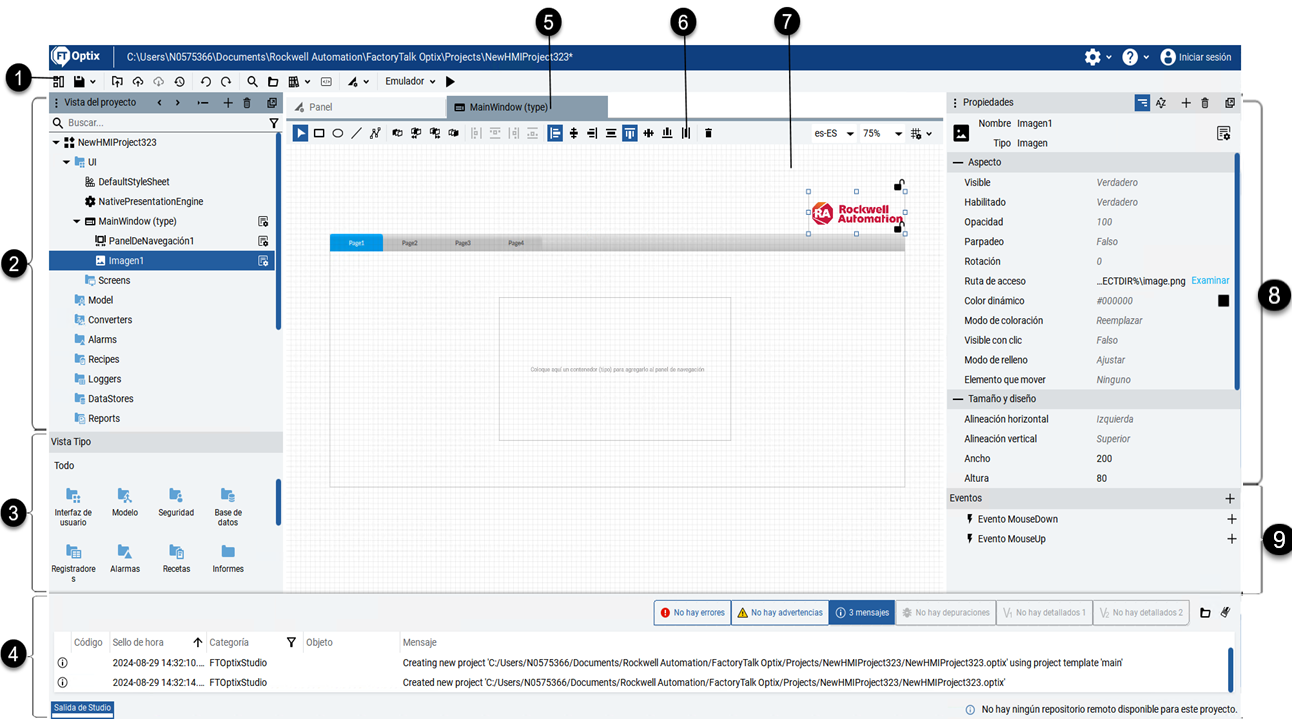Open the save options dropdown arrow
Image resolution: width=1292 pixels, height=719 pixels.
(93, 82)
